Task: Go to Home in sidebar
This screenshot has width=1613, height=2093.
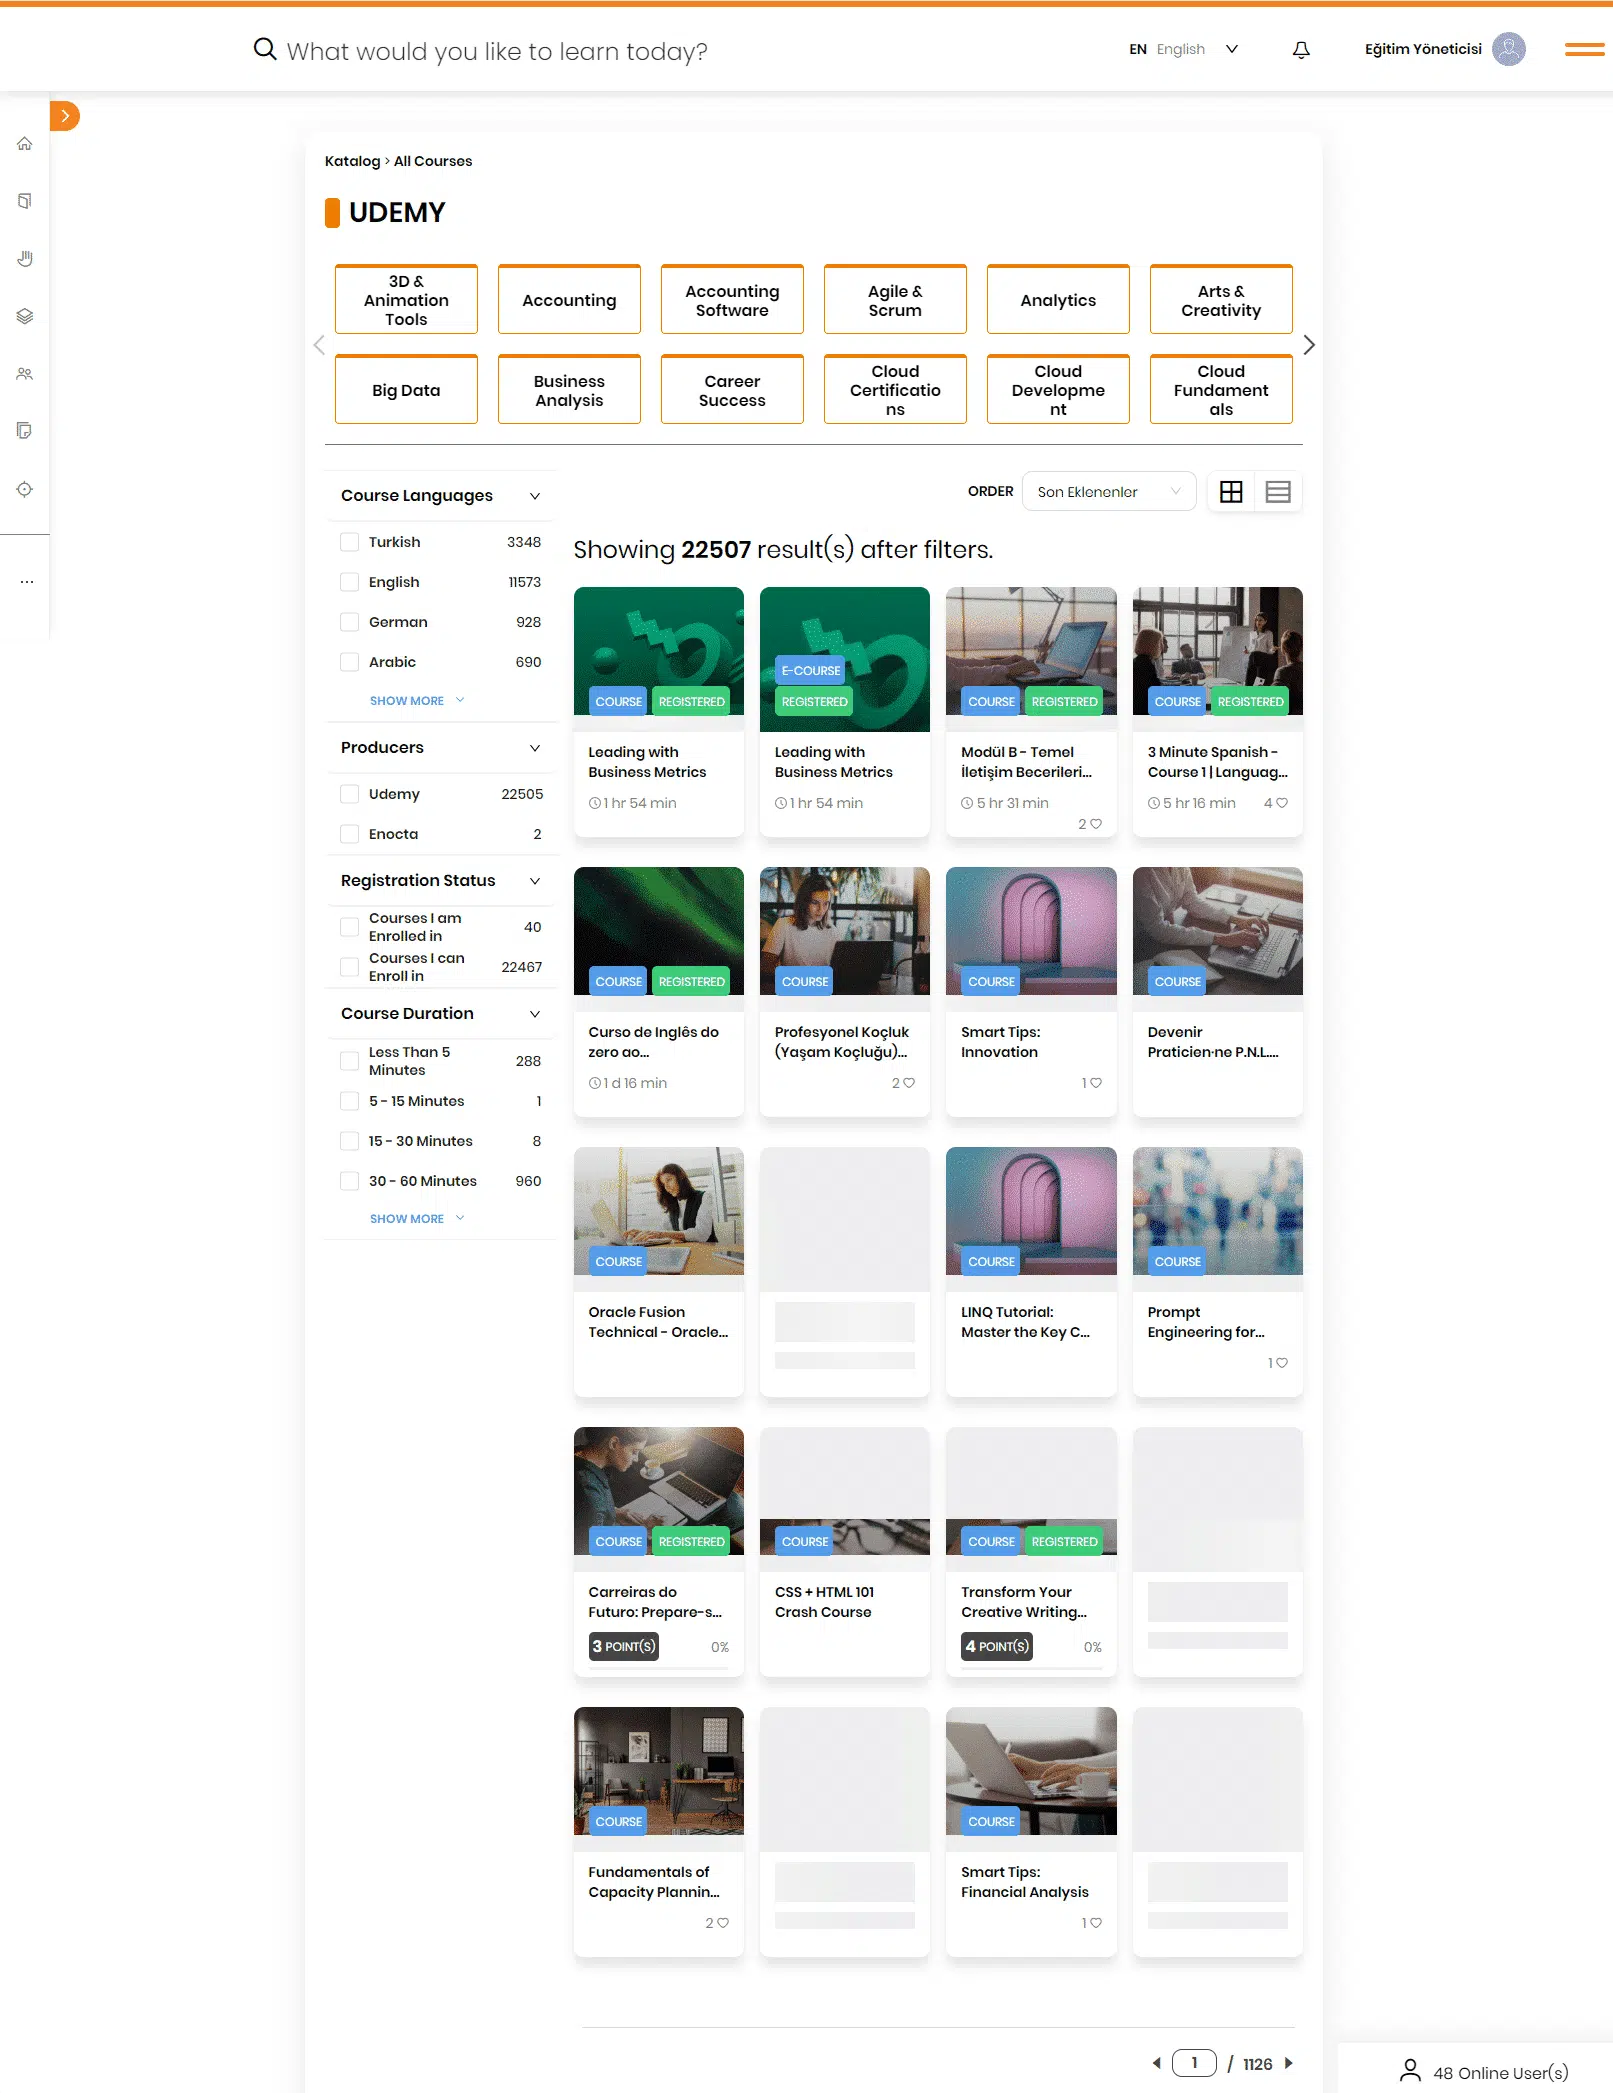Action: click(x=25, y=144)
